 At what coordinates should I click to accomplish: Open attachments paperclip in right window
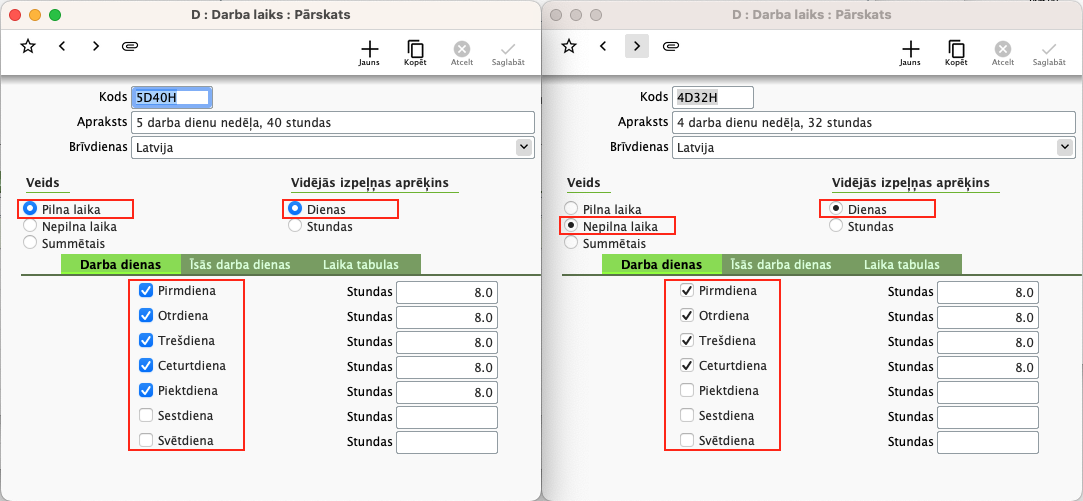(x=669, y=46)
